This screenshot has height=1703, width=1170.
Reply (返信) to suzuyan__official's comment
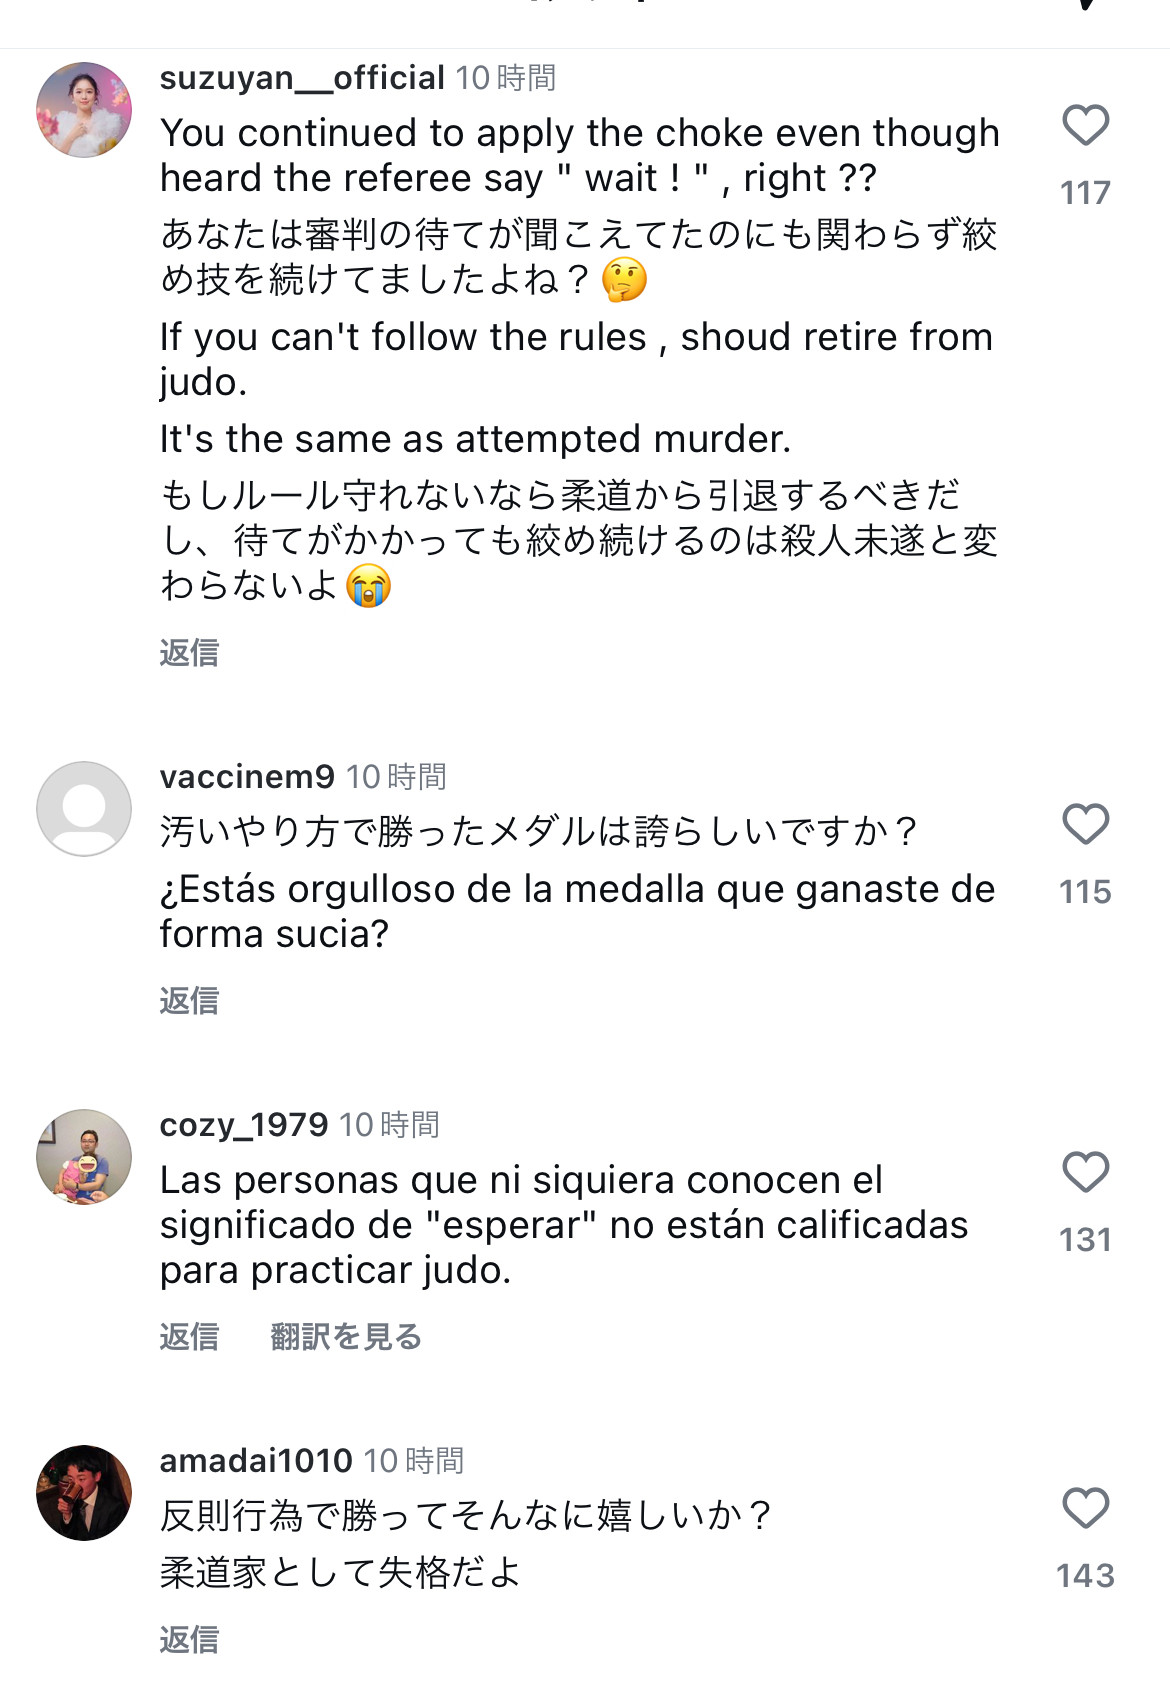coord(189,653)
